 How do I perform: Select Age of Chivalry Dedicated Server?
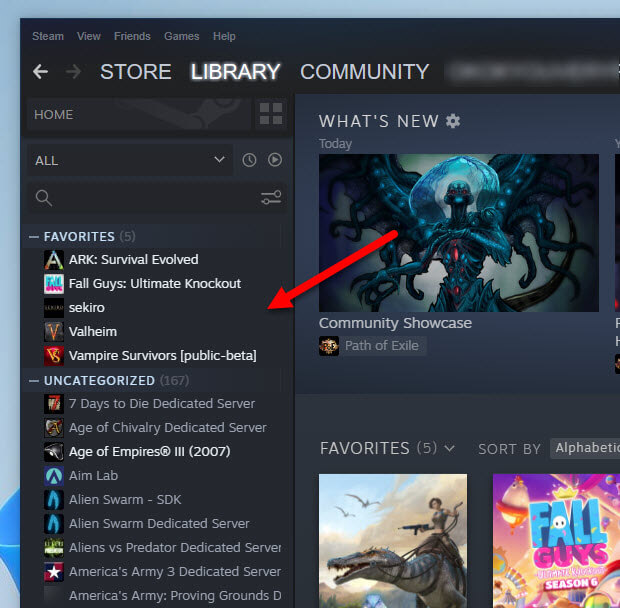tap(168, 428)
